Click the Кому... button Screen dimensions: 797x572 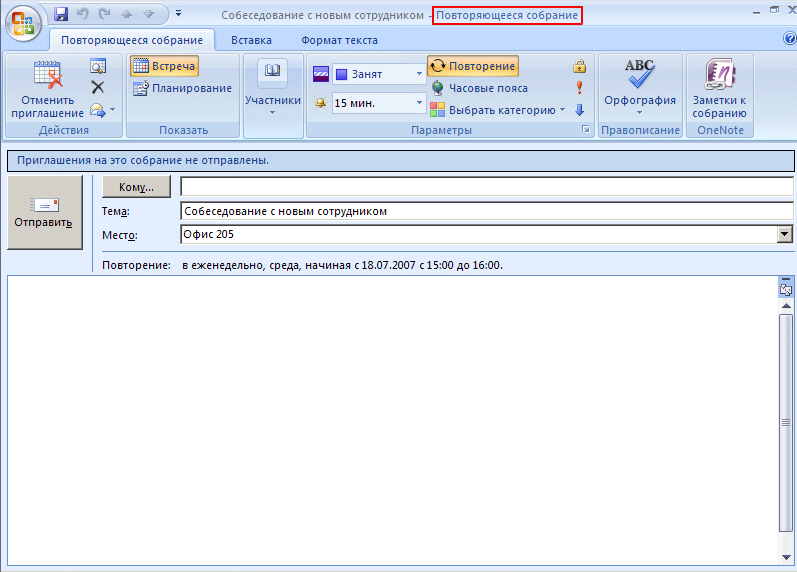(x=136, y=187)
